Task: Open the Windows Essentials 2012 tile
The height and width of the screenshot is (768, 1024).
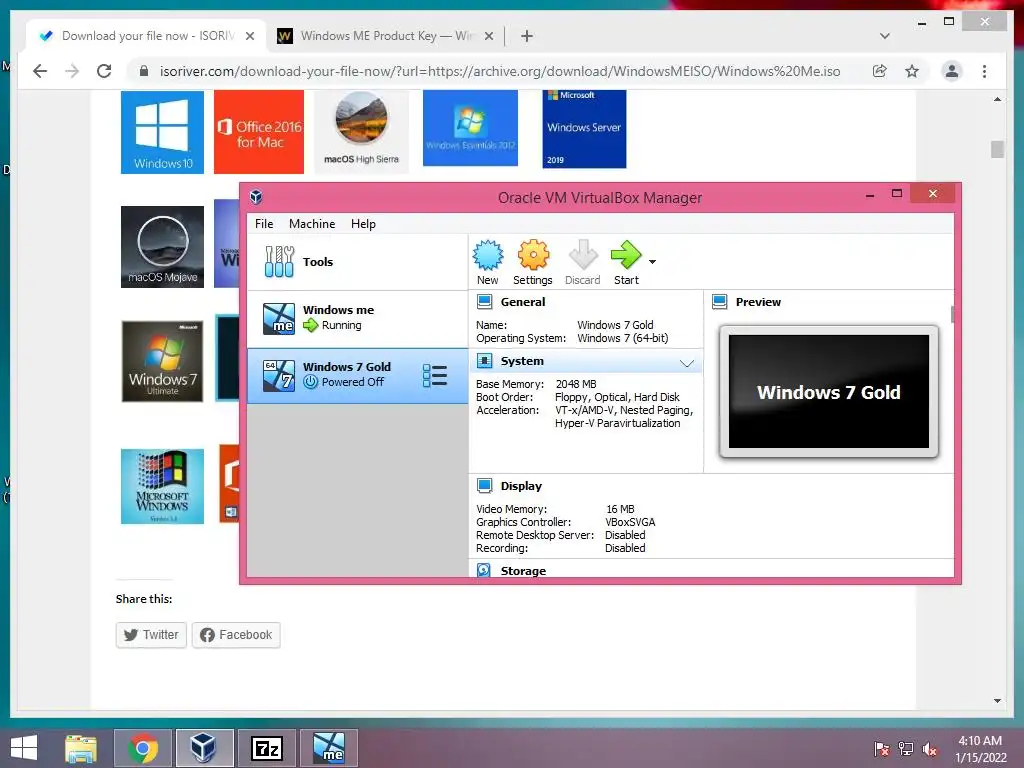Action: pos(470,128)
